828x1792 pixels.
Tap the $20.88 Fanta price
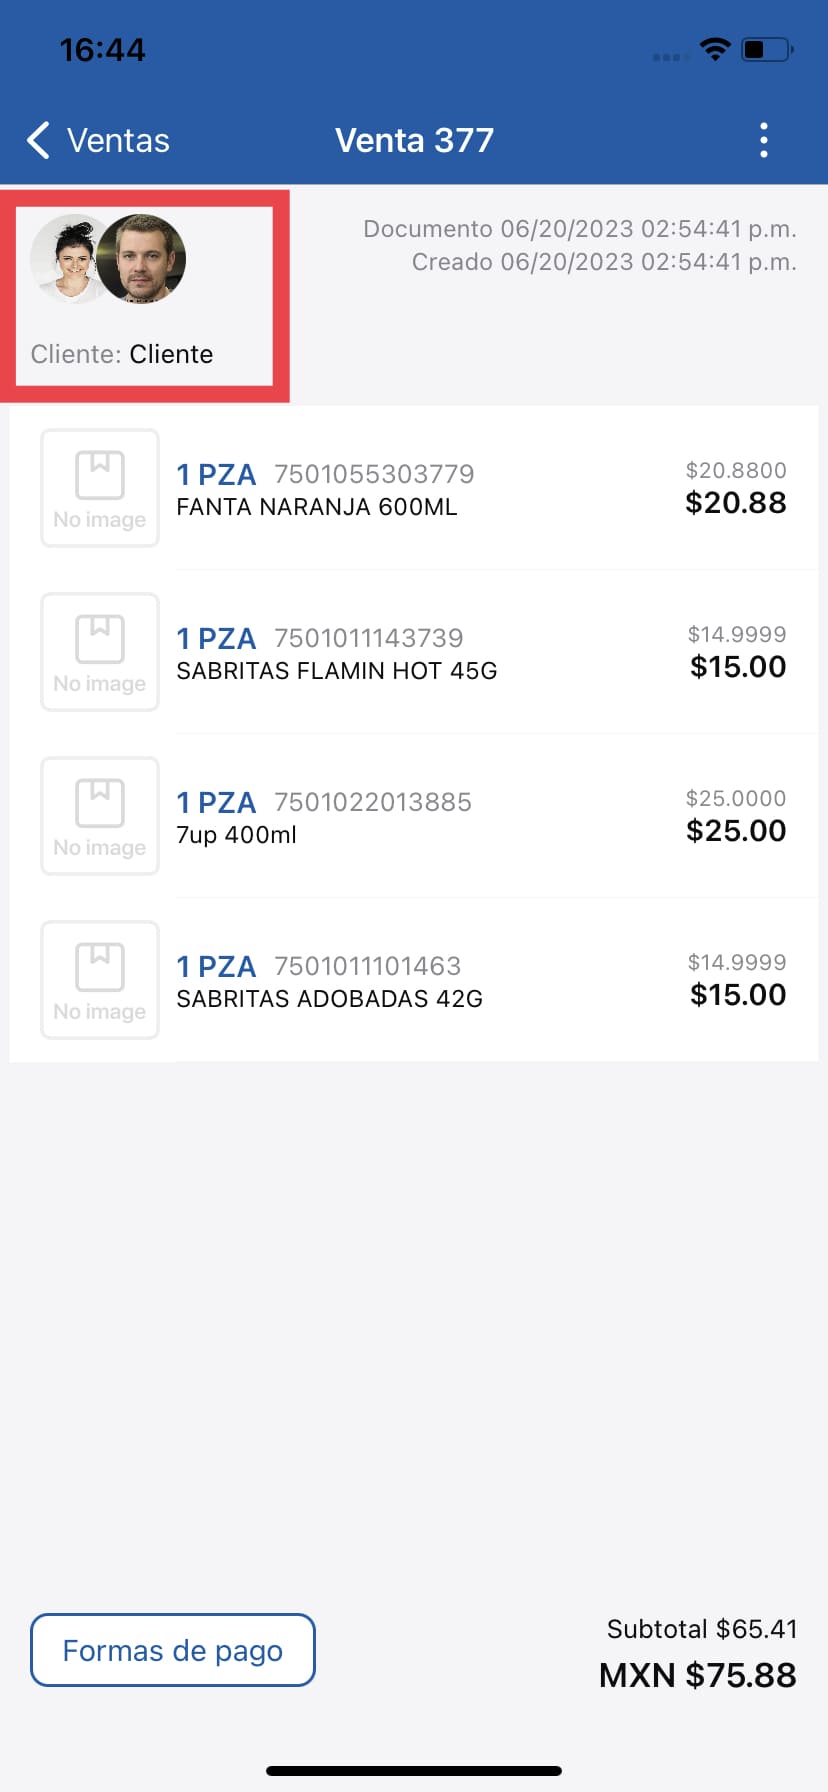(x=736, y=503)
